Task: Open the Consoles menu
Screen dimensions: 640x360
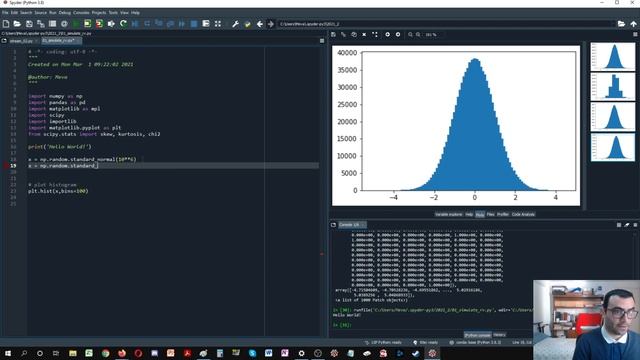Action: click(81, 13)
